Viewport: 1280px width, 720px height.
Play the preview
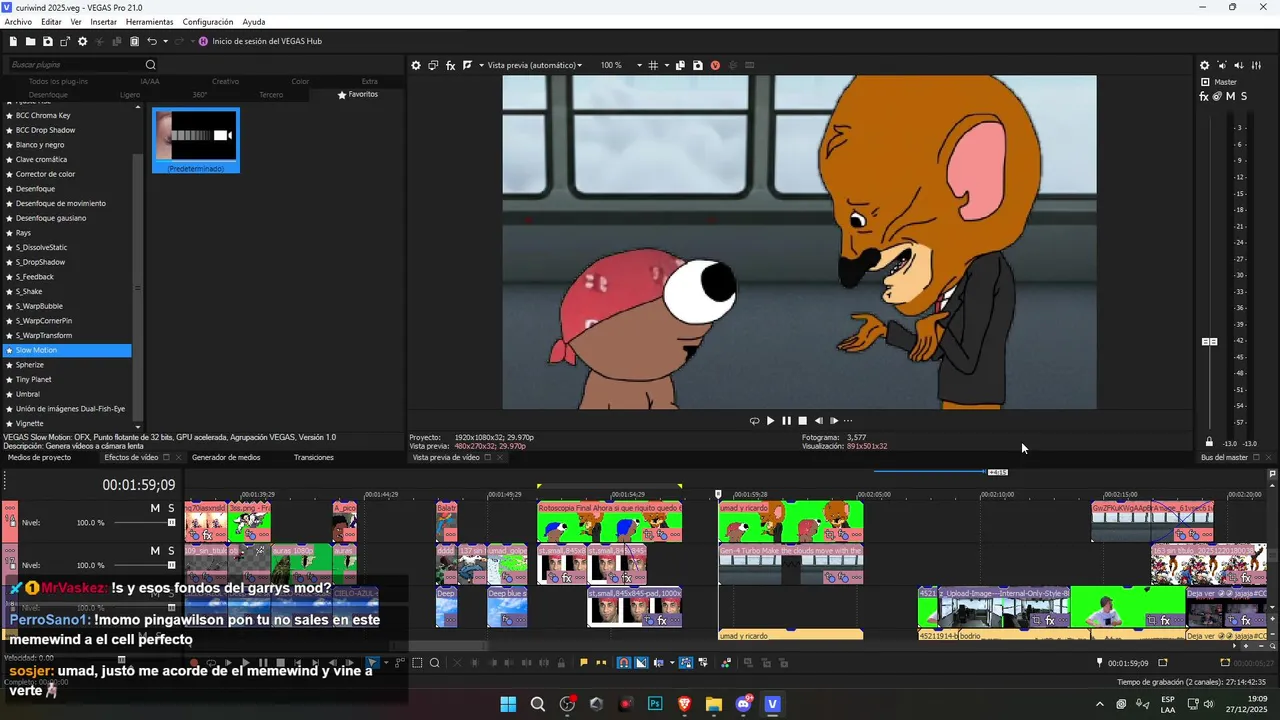[x=770, y=421]
